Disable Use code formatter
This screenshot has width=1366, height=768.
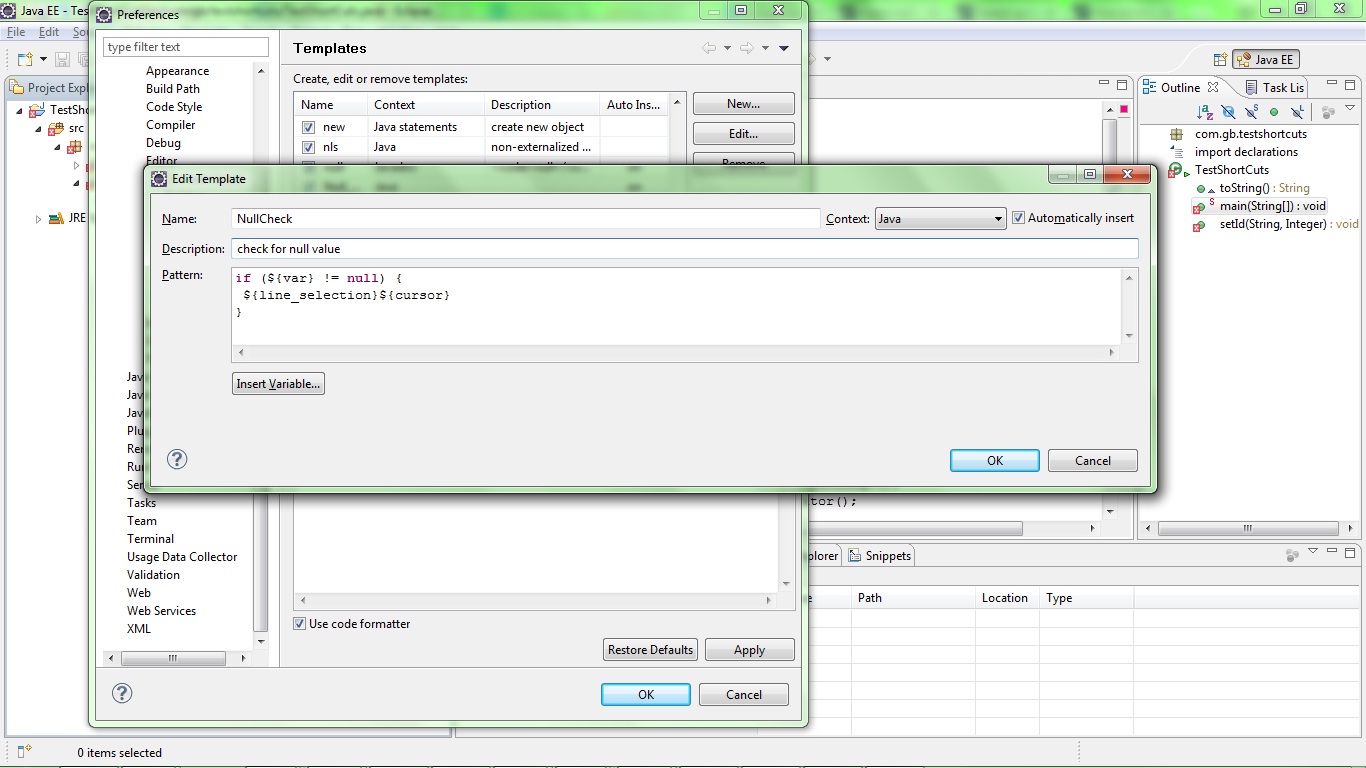298,623
